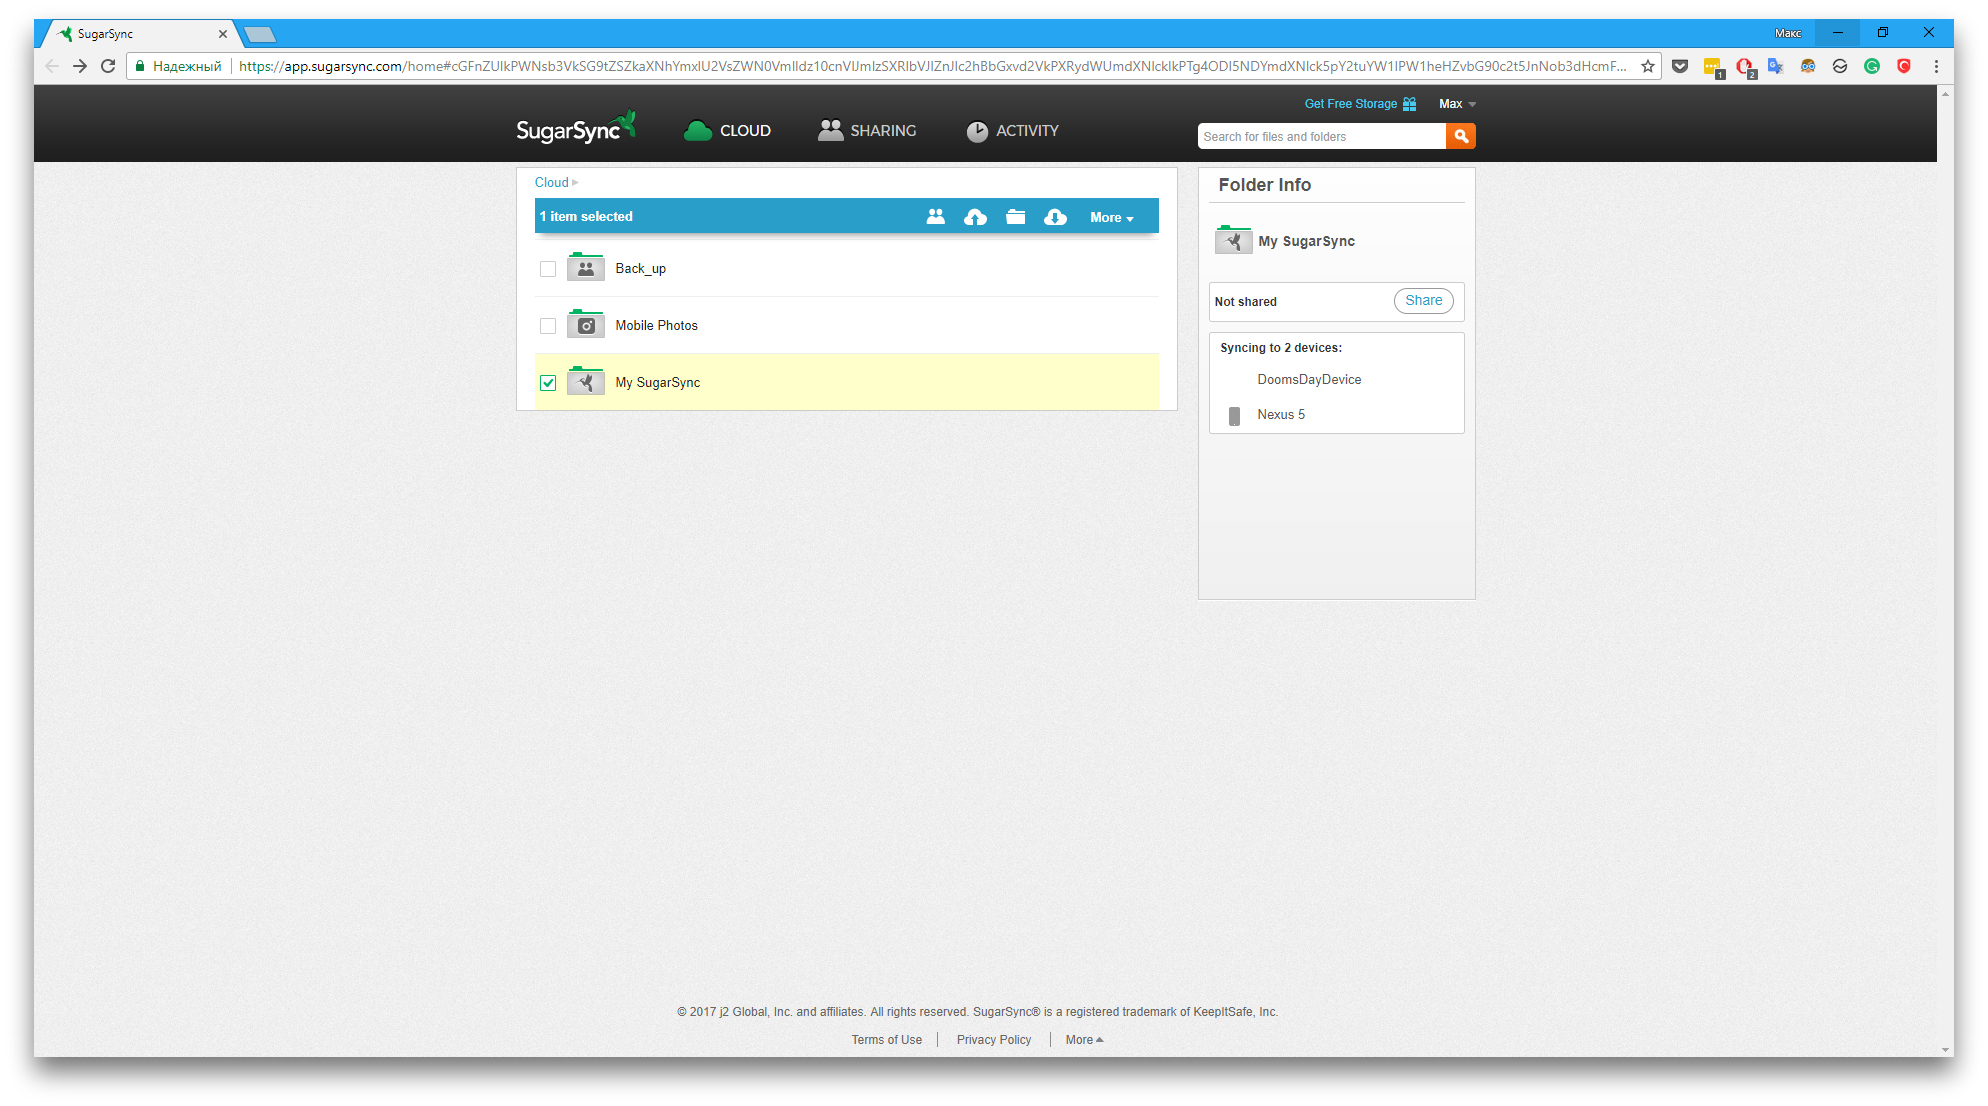Viewport: 1988px width, 1106px height.
Task: Click the Get Free Storage link
Action: (1350, 104)
